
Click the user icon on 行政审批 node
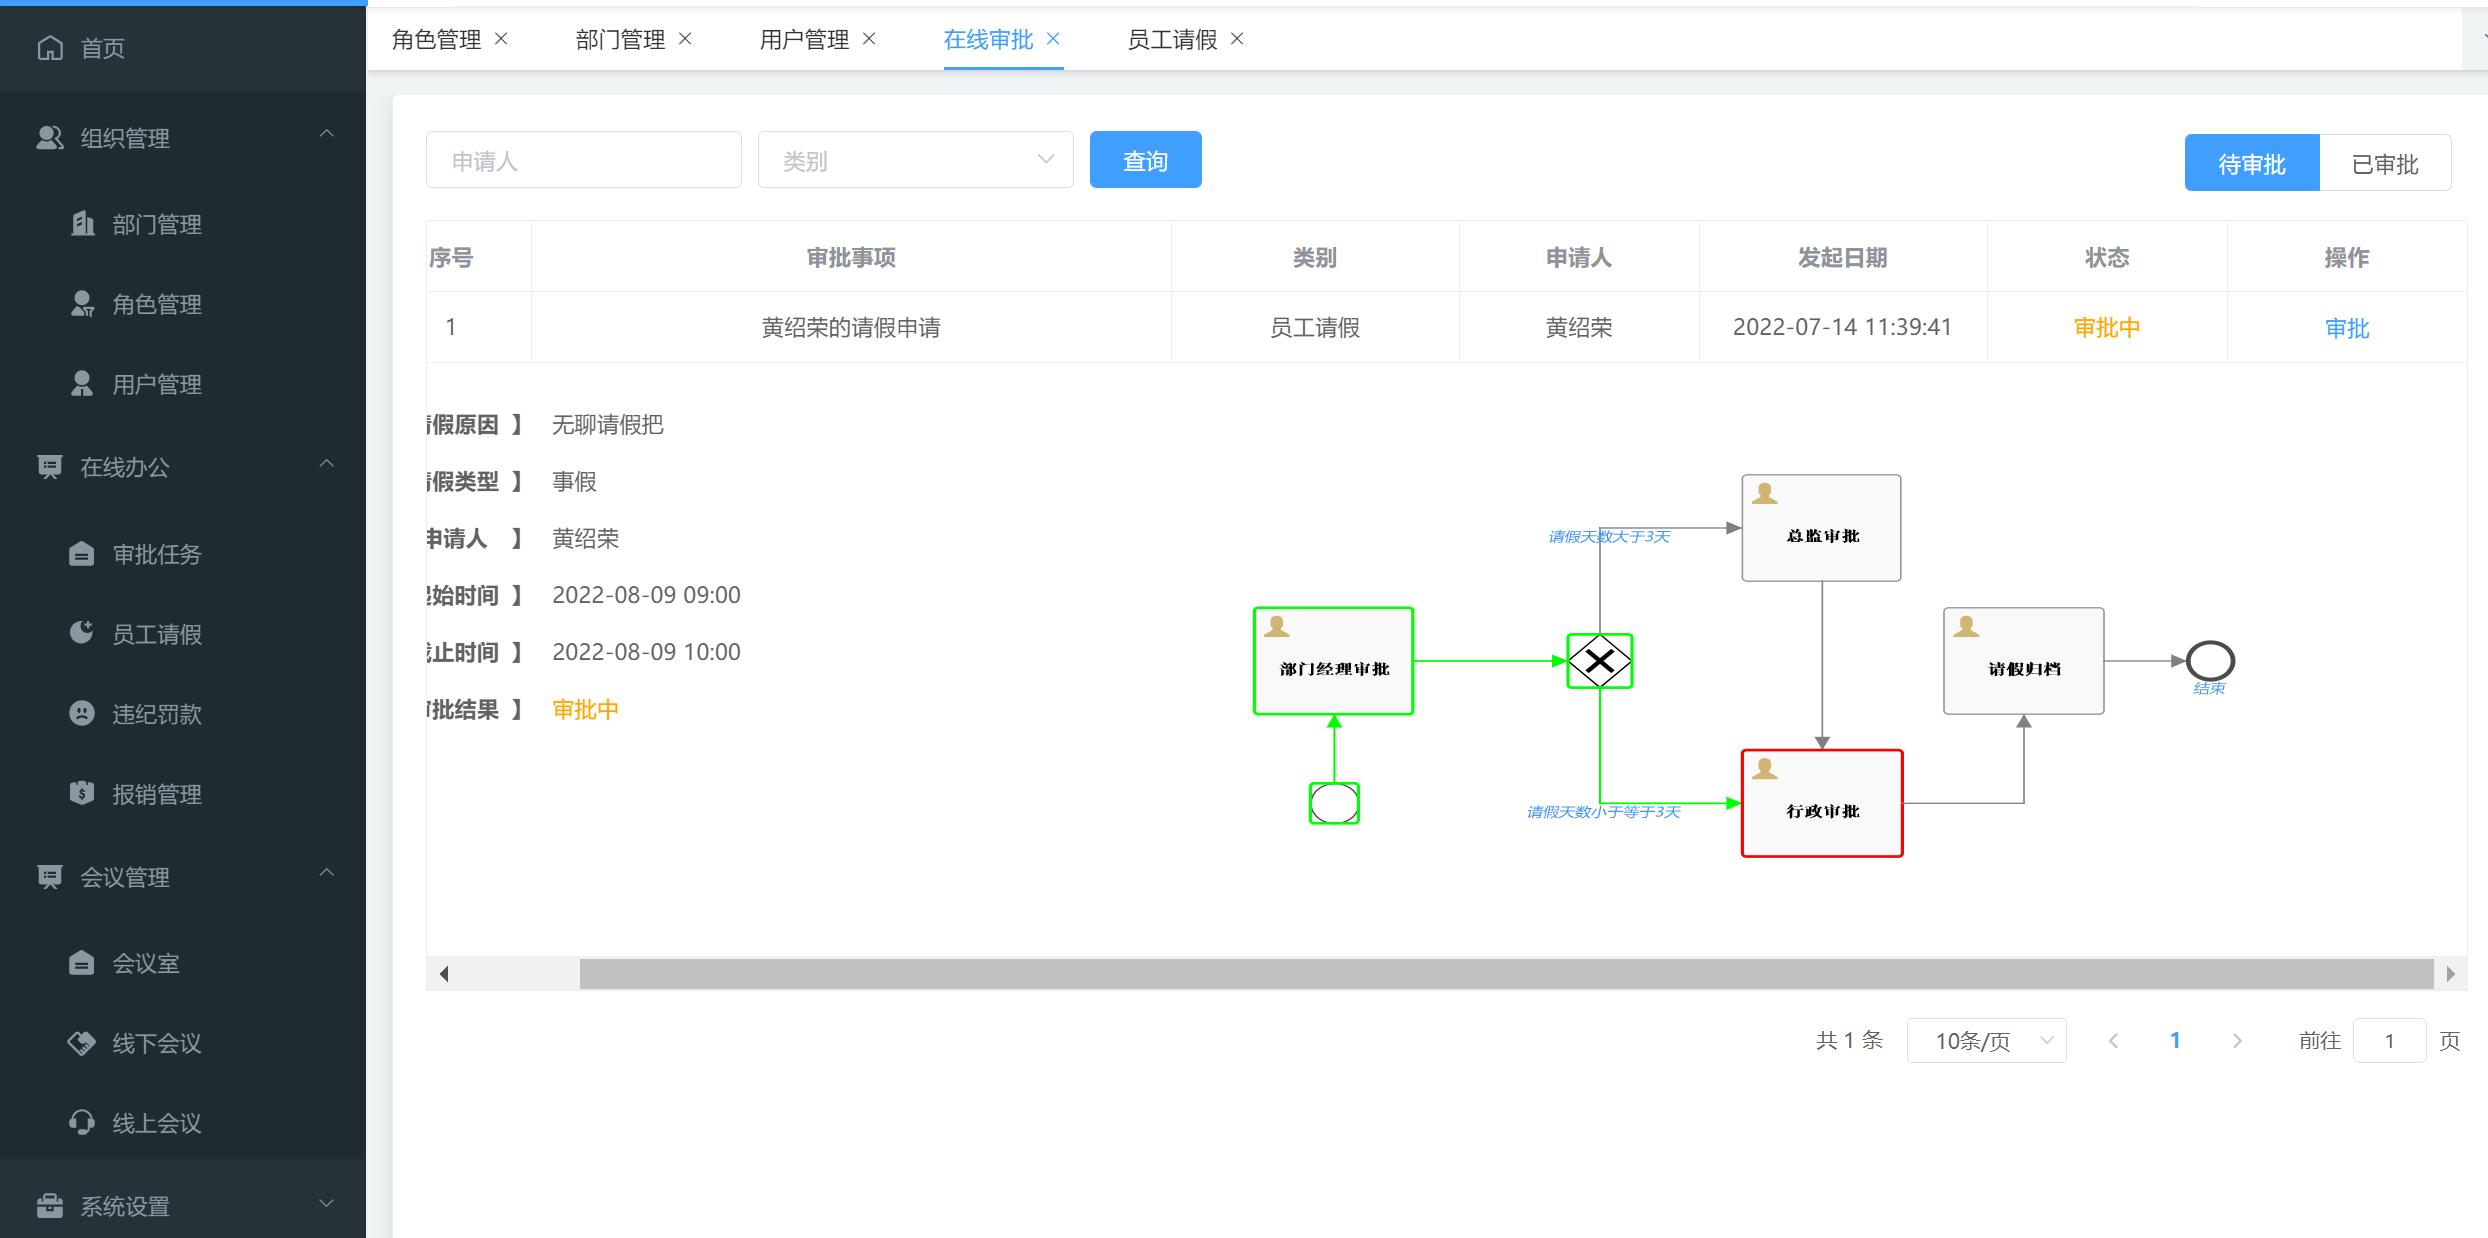1765,769
